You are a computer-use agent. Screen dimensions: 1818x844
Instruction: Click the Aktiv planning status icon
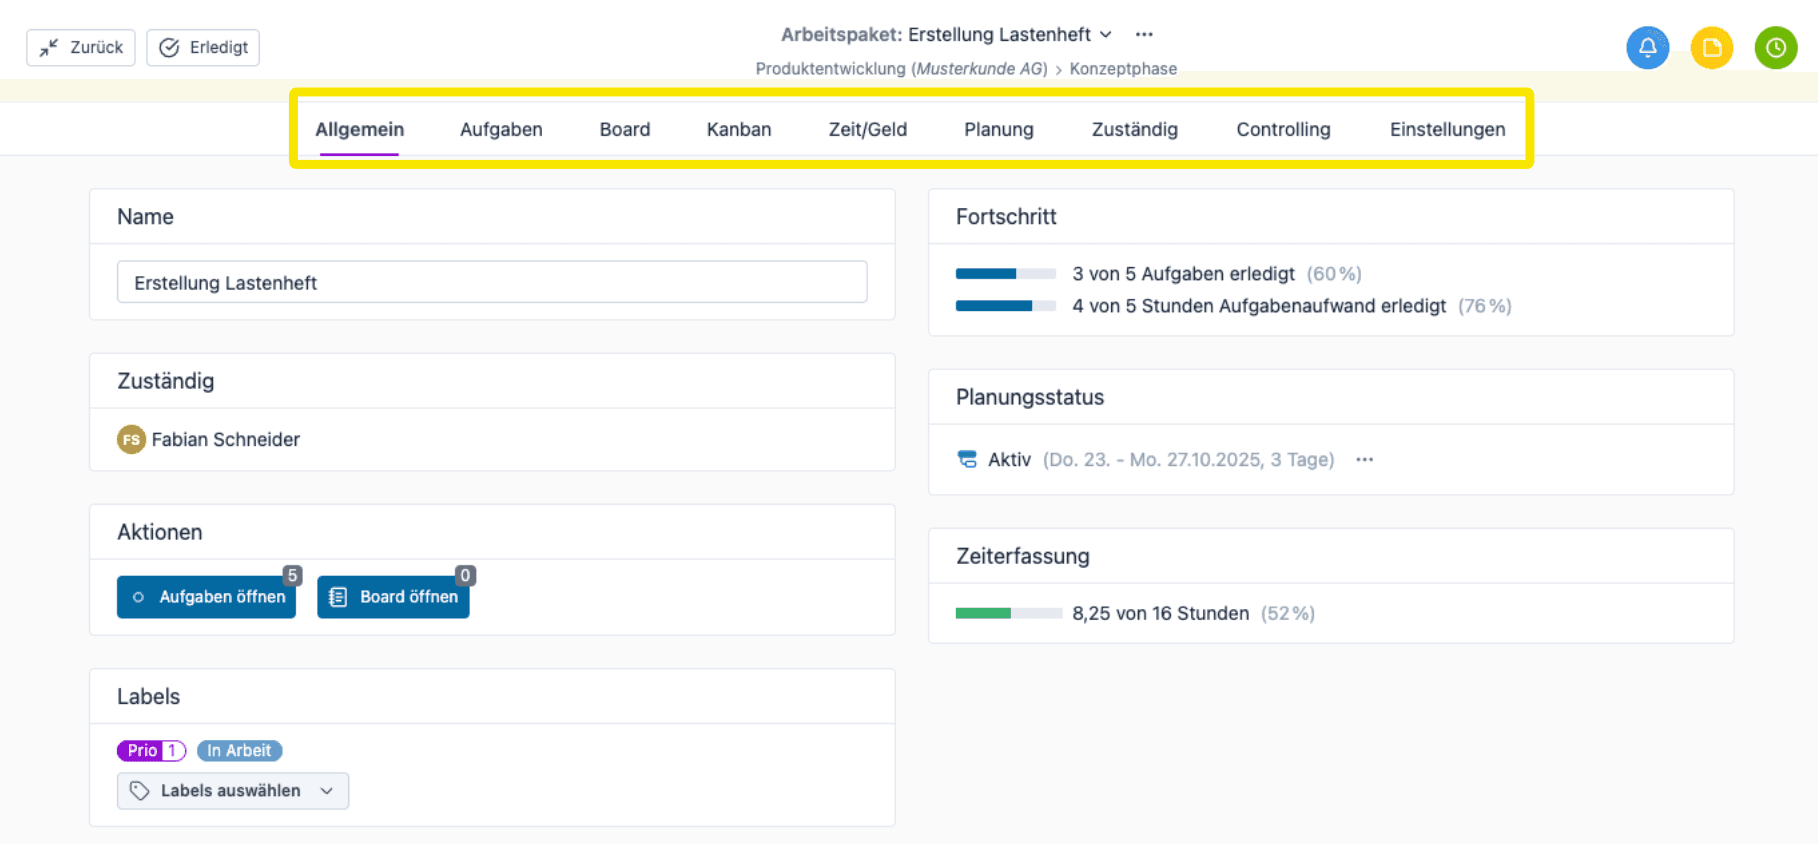[x=967, y=459]
